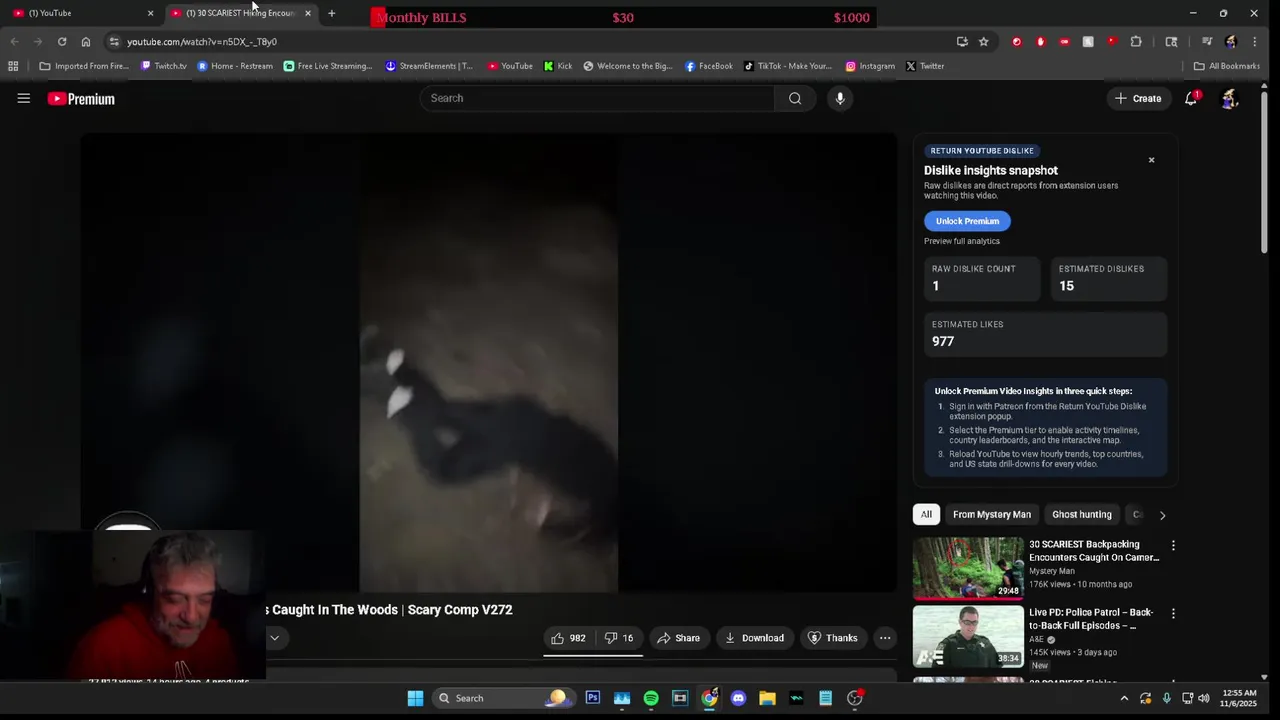Image resolution: width=1280 pixels, height=720 pixels.
Task: Bookmark this page with the star icon
Action: click(x=984, y=42)
